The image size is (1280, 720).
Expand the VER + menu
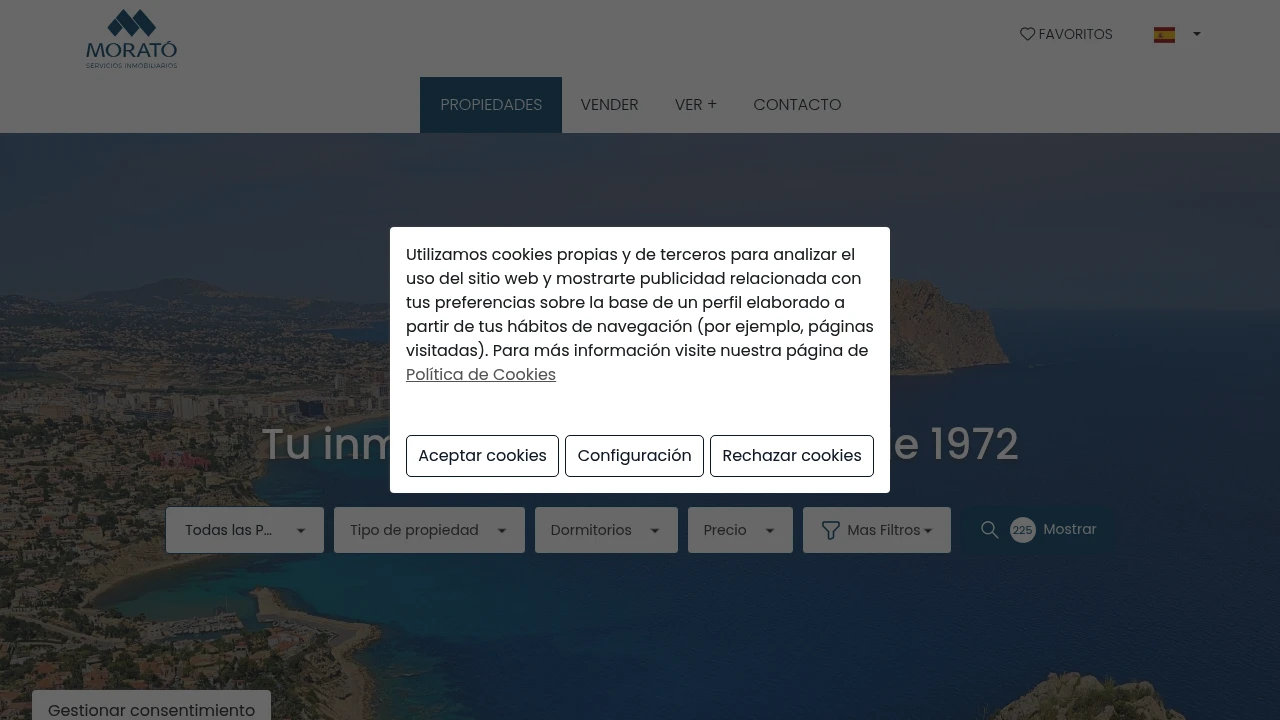point(696,105)
